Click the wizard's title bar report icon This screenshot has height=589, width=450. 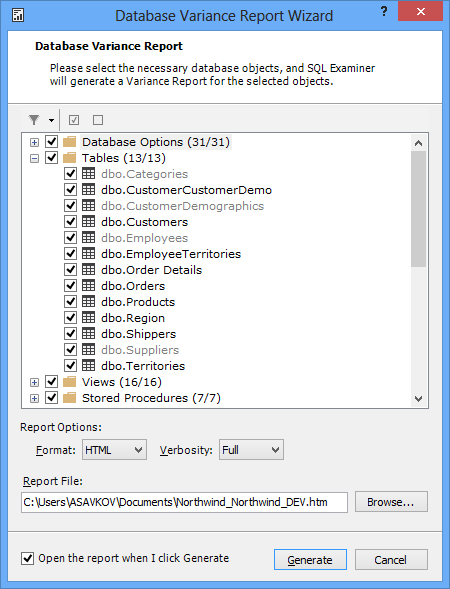click(18, 15)
